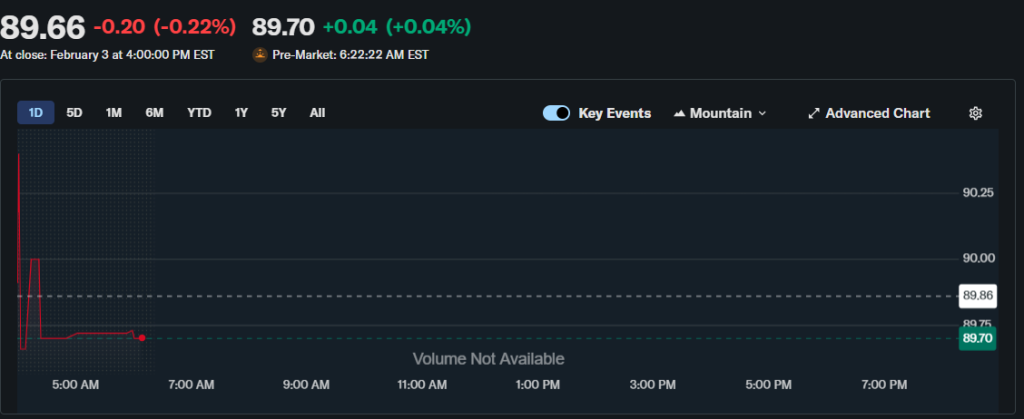
Task: Click the At close February 3 text
Action: coord(107,55)
